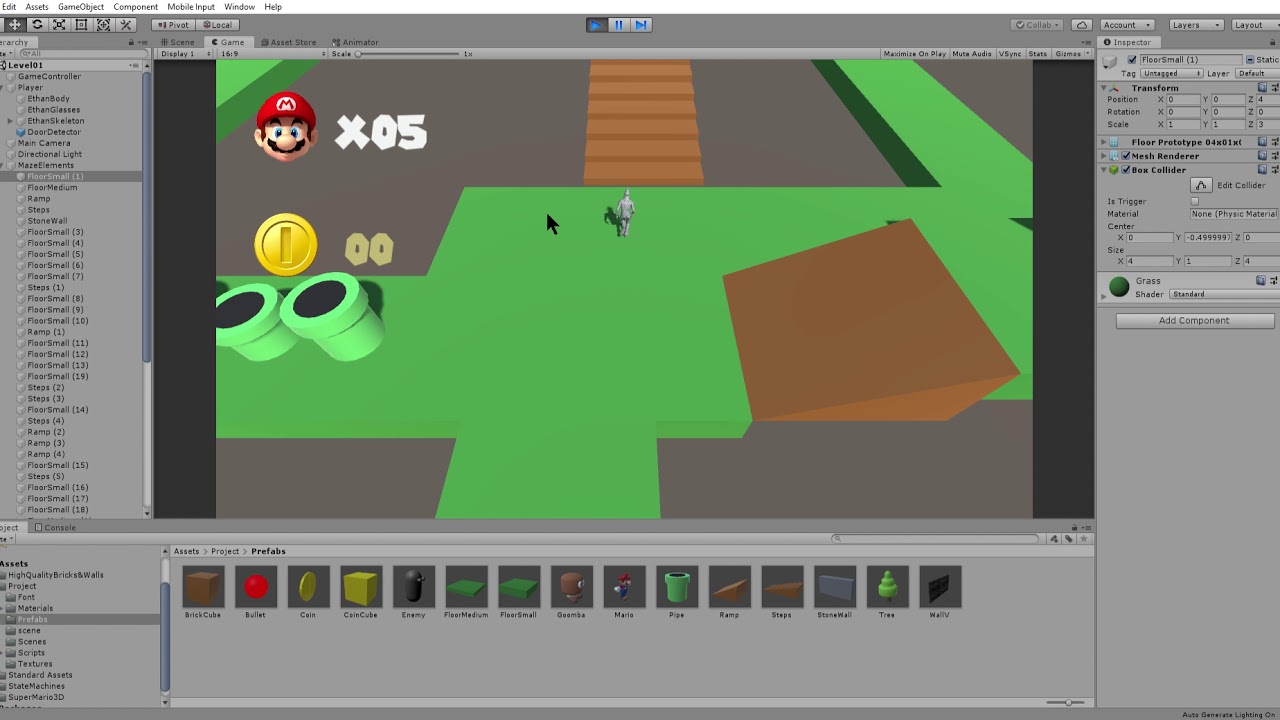Screen dimensions: 1280x720
Task: Select the Move tool in the toolbar
Action: pos(14,24)
